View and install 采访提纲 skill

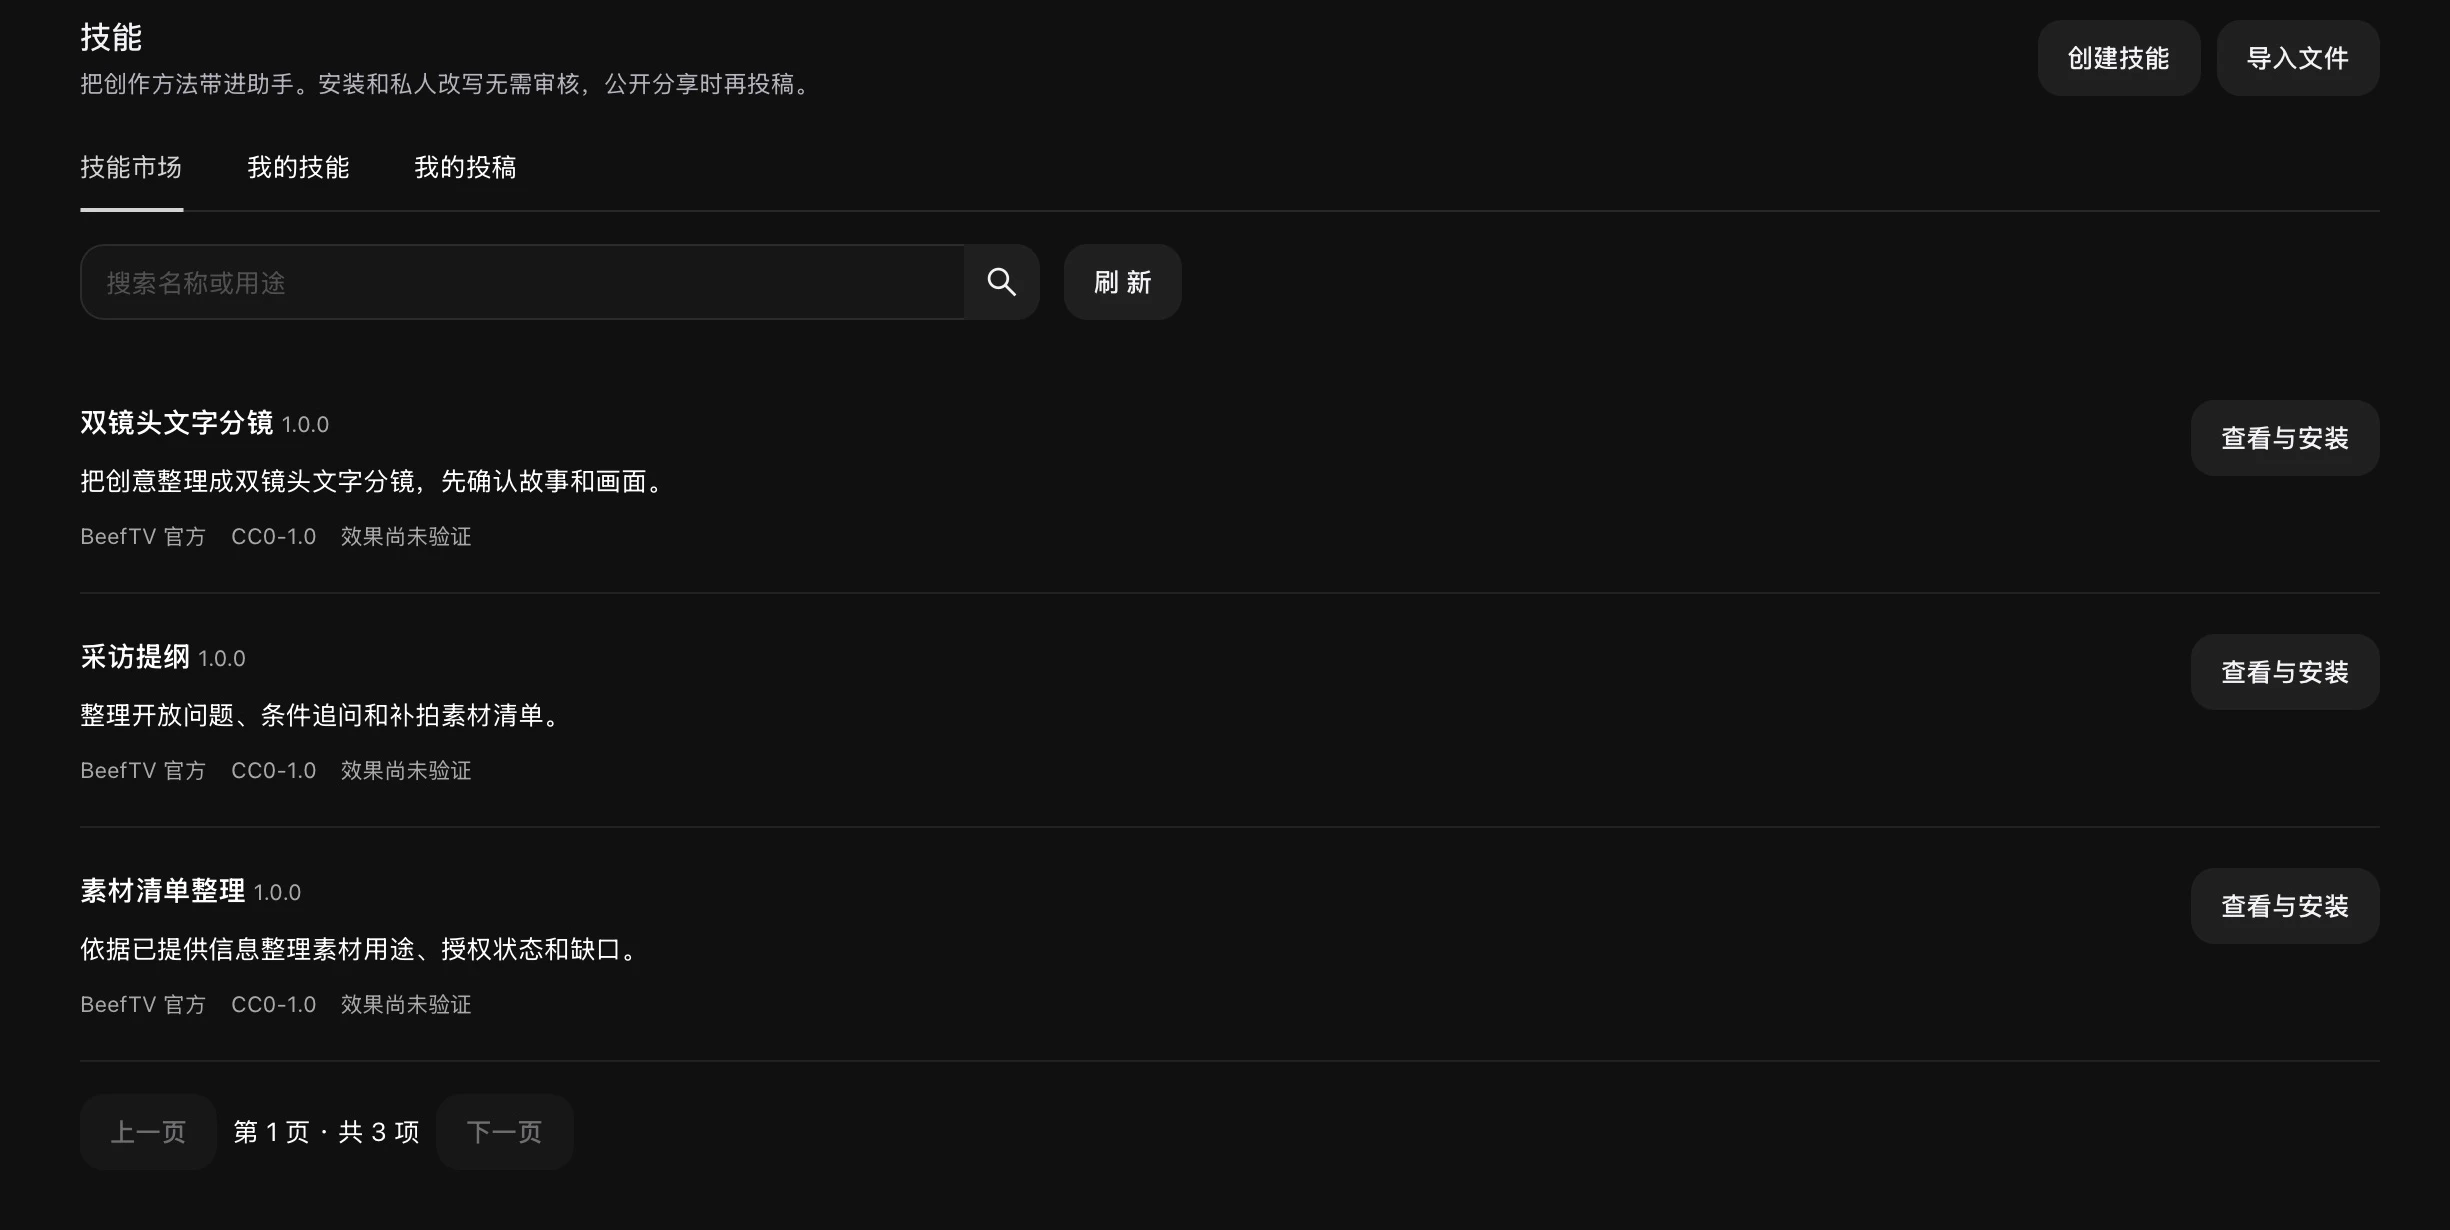[2284, 672]
